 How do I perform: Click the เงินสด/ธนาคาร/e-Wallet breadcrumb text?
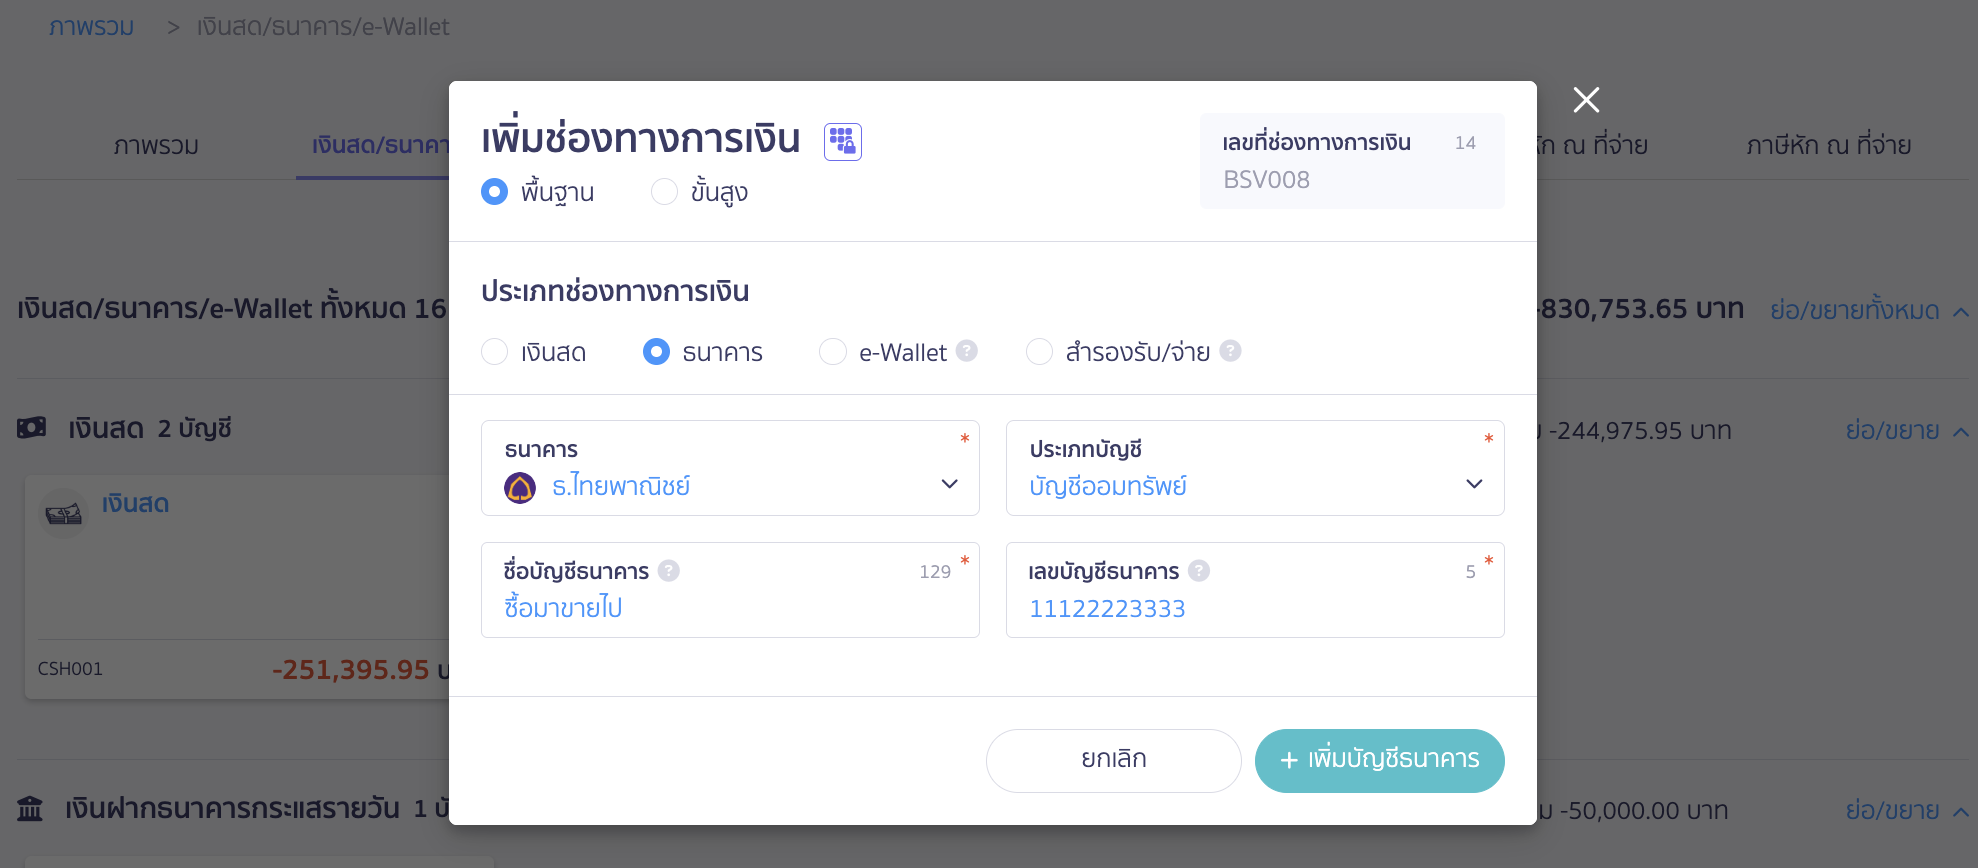[x=323, y=27]
